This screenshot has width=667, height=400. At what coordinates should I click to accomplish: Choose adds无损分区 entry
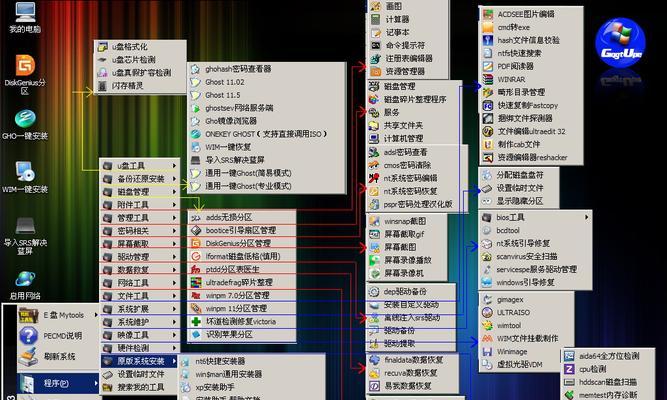click(242, 217)
